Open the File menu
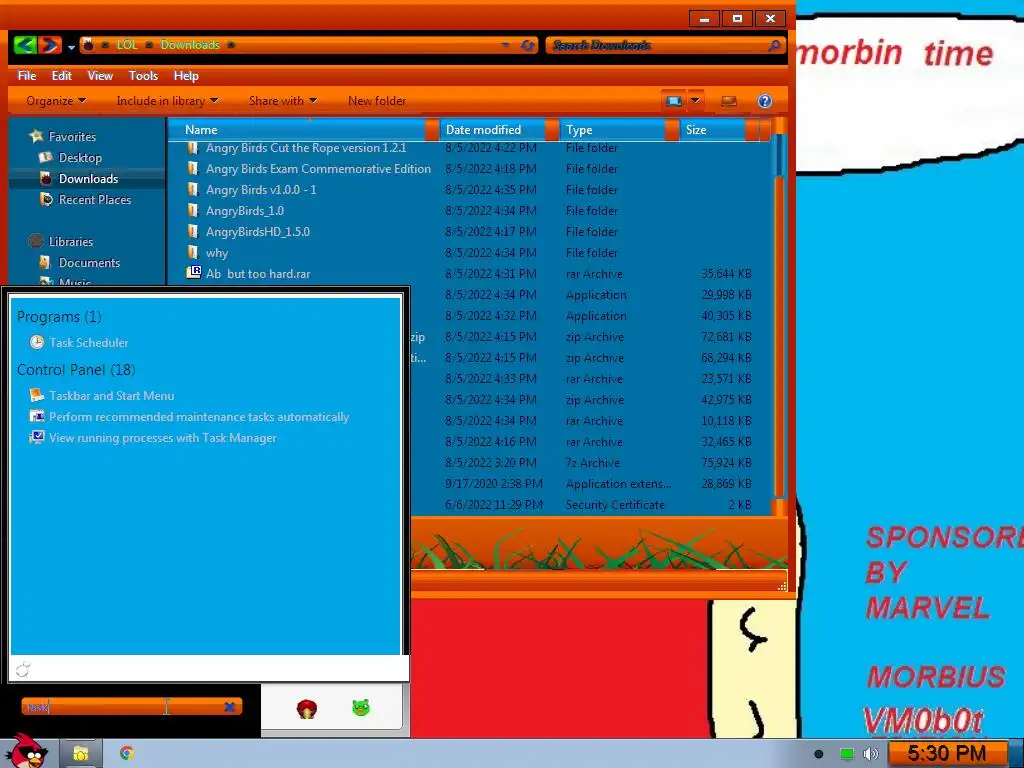 click(x=27, y=76)
